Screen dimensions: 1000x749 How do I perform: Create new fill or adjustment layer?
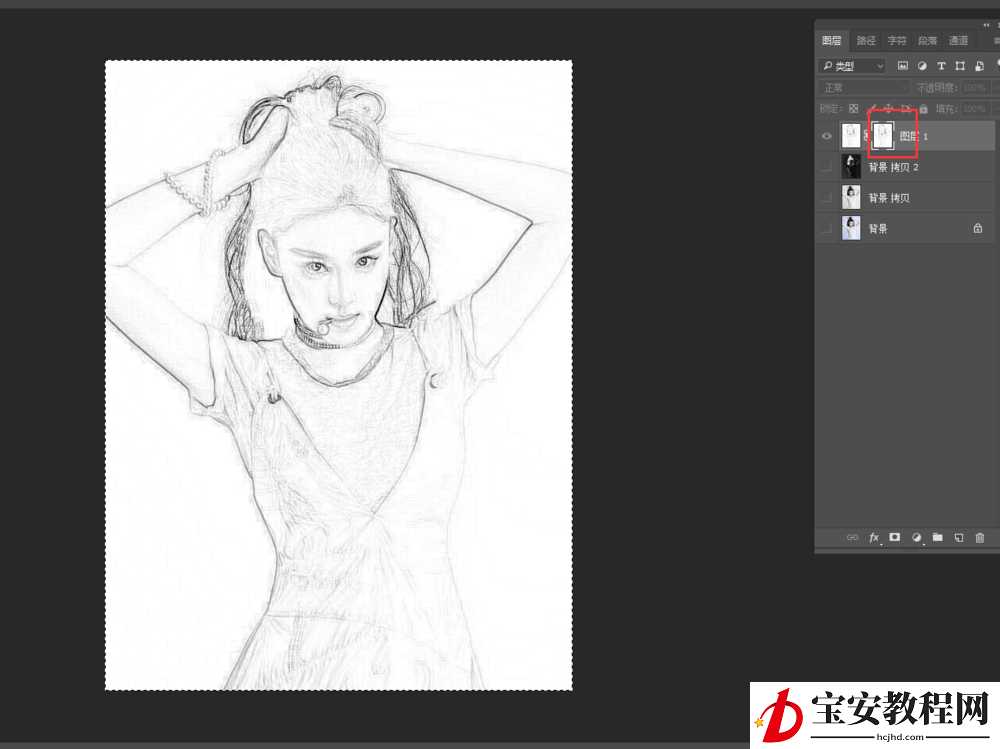916,537
